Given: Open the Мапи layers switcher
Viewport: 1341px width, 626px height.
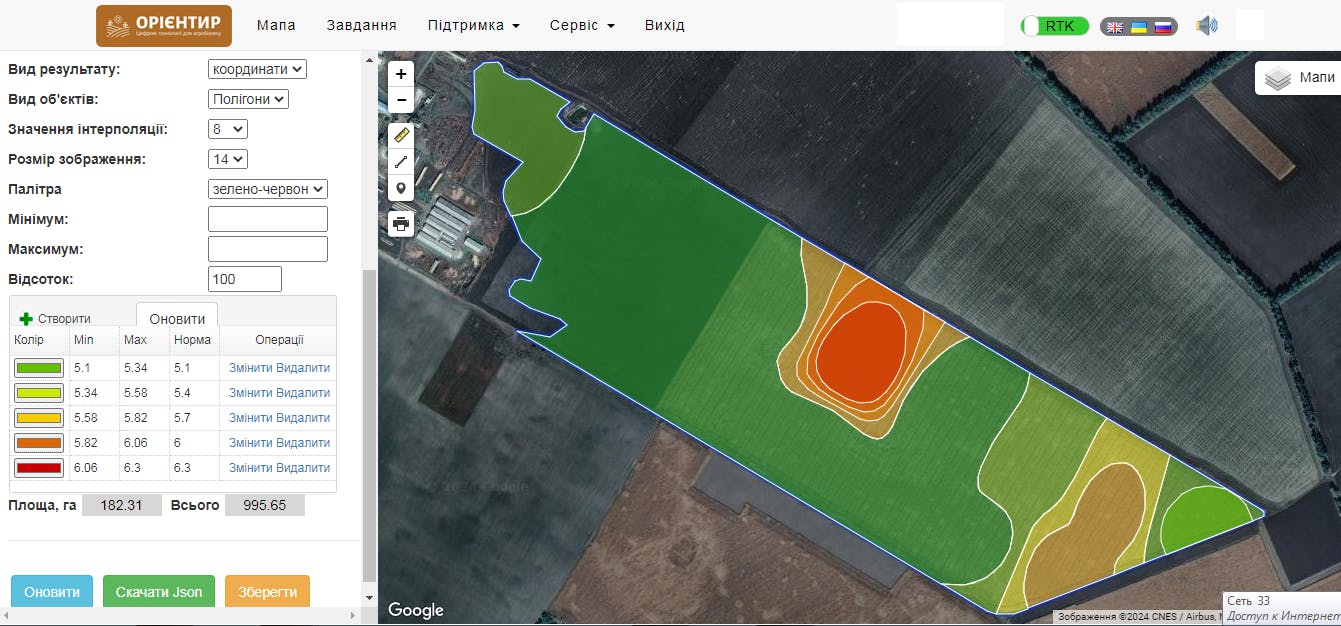Looking at the screenshot, I should [1298, 78].
